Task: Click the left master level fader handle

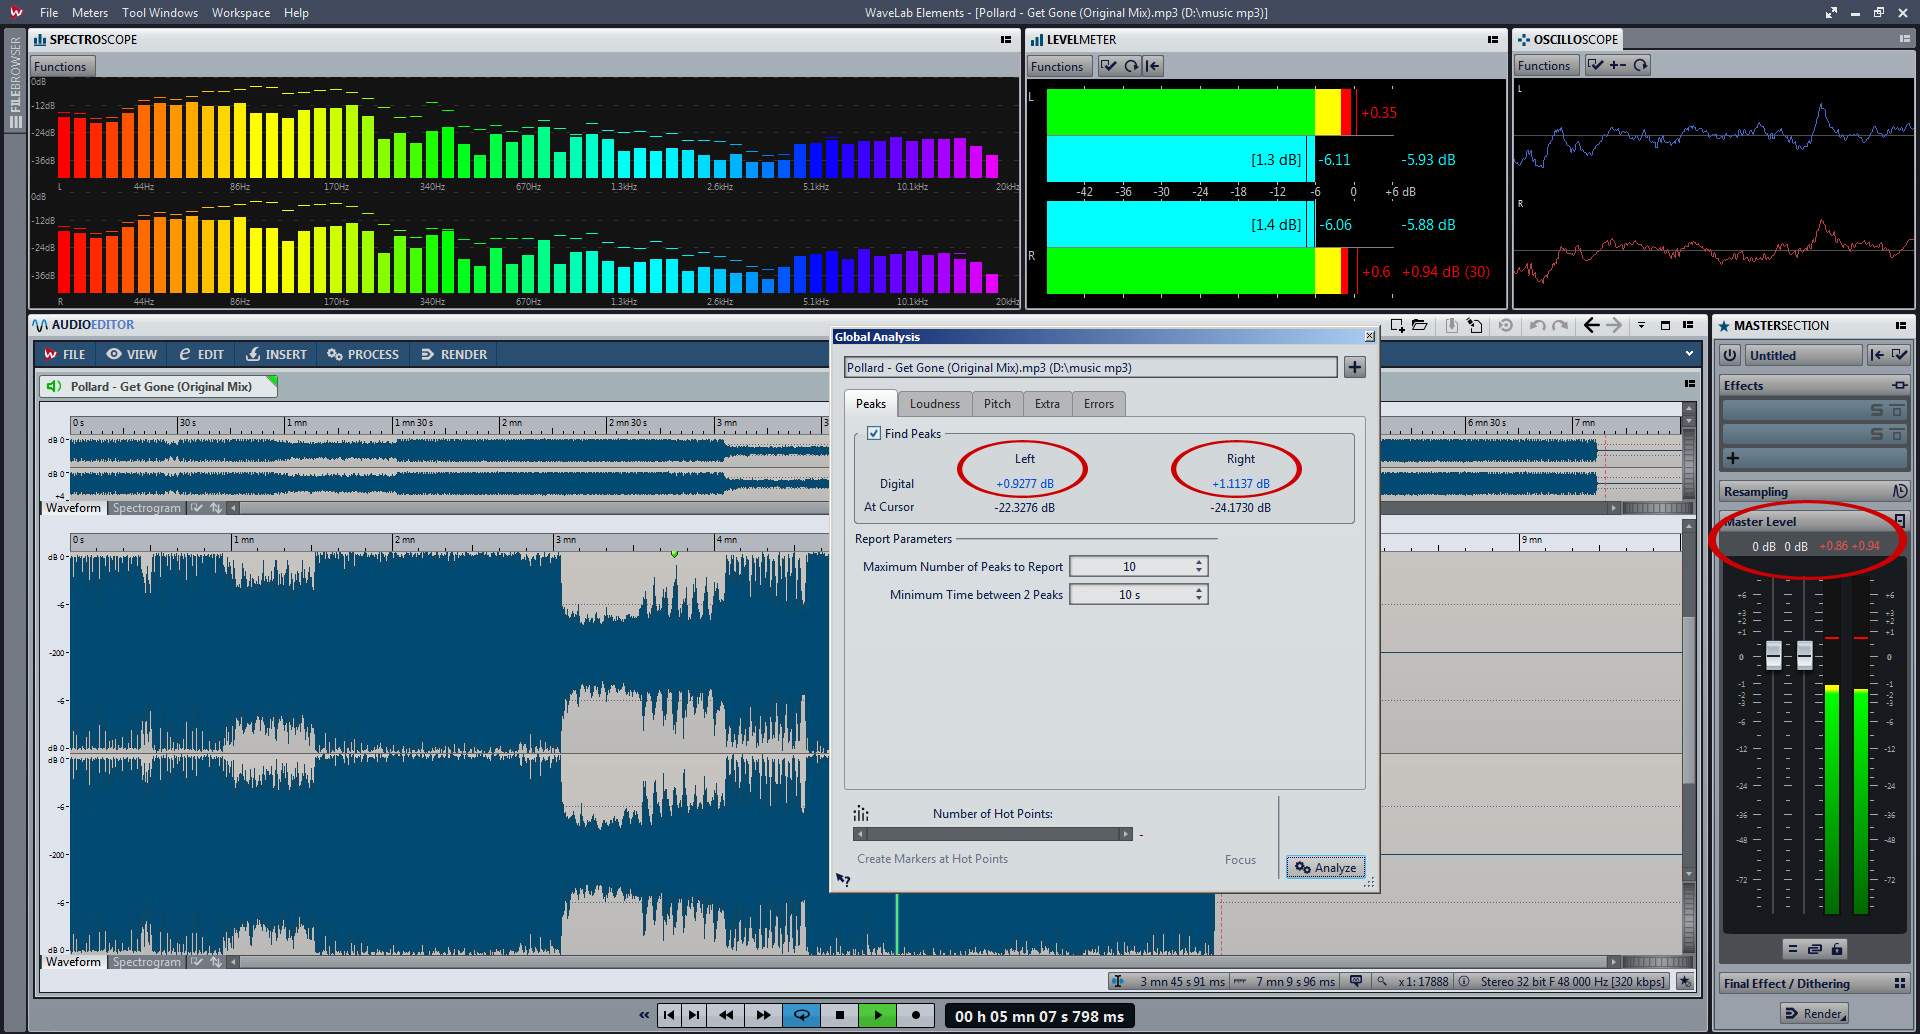Action: [1774, 655]
